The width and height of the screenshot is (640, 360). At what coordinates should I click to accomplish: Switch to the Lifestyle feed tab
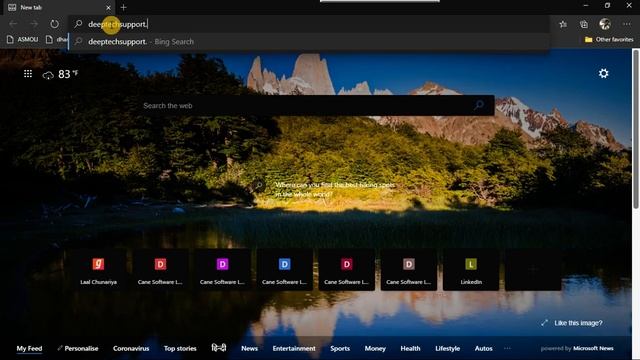click(x=447, y=348)
